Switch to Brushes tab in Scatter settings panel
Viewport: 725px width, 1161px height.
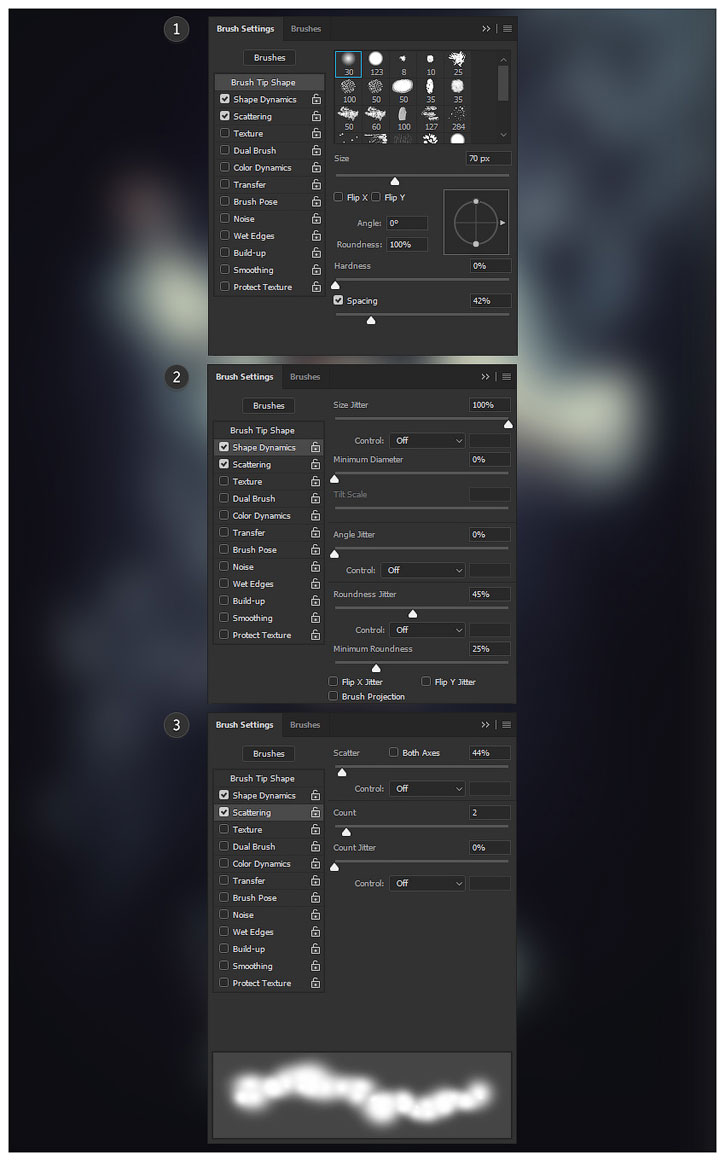click(305, 725)
